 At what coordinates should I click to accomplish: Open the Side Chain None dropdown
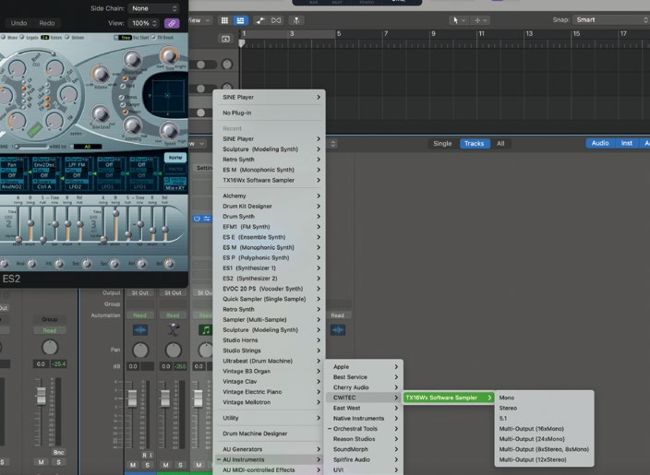coord(154,8)
